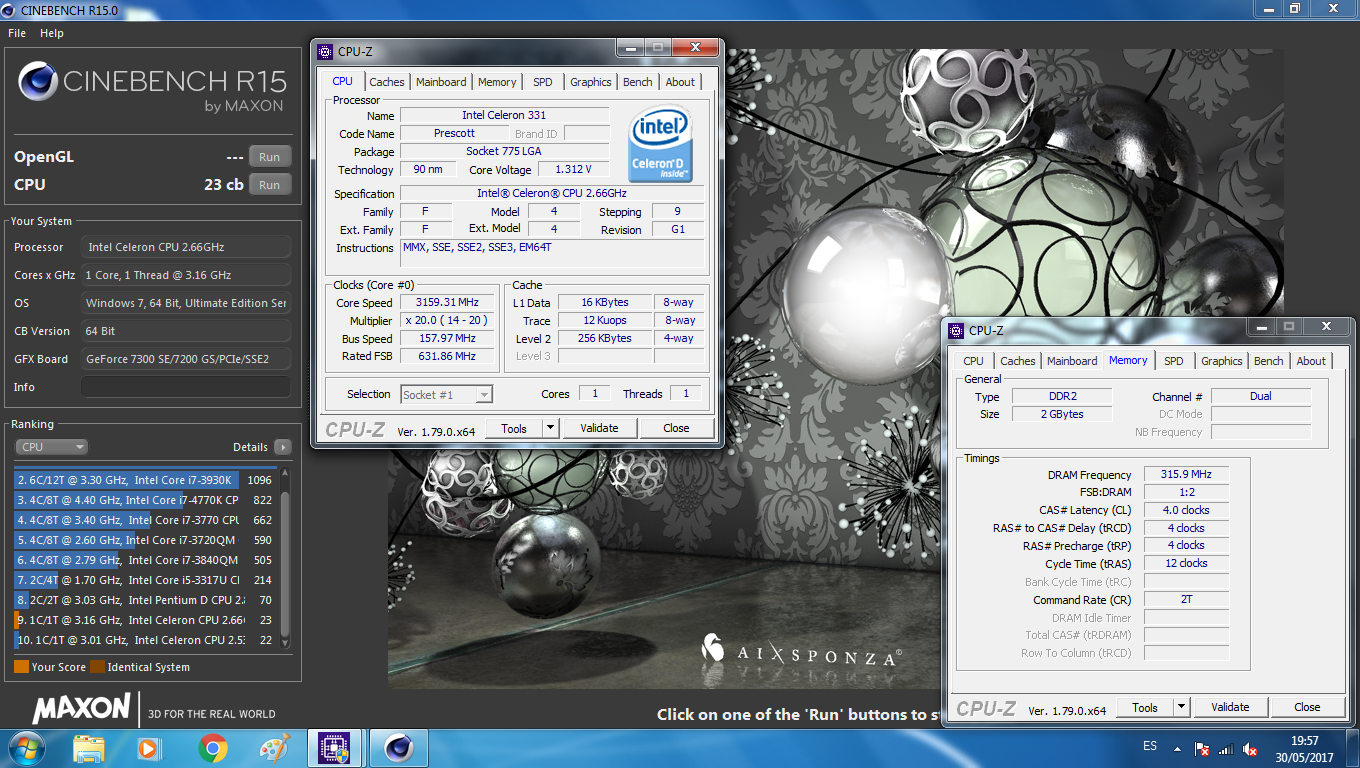Click the network signal tray icon
Screen dimensions: 1360x768
1228,749
